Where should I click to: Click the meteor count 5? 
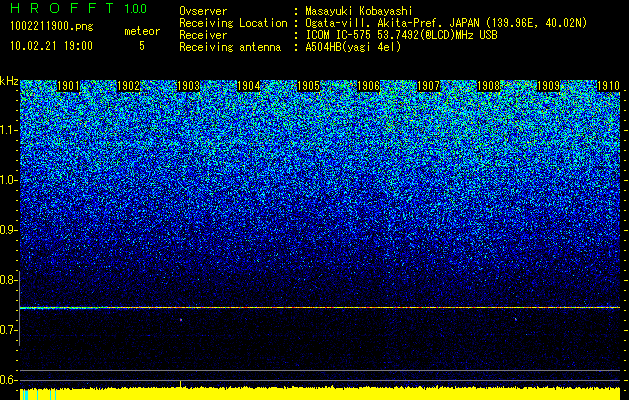142,46
